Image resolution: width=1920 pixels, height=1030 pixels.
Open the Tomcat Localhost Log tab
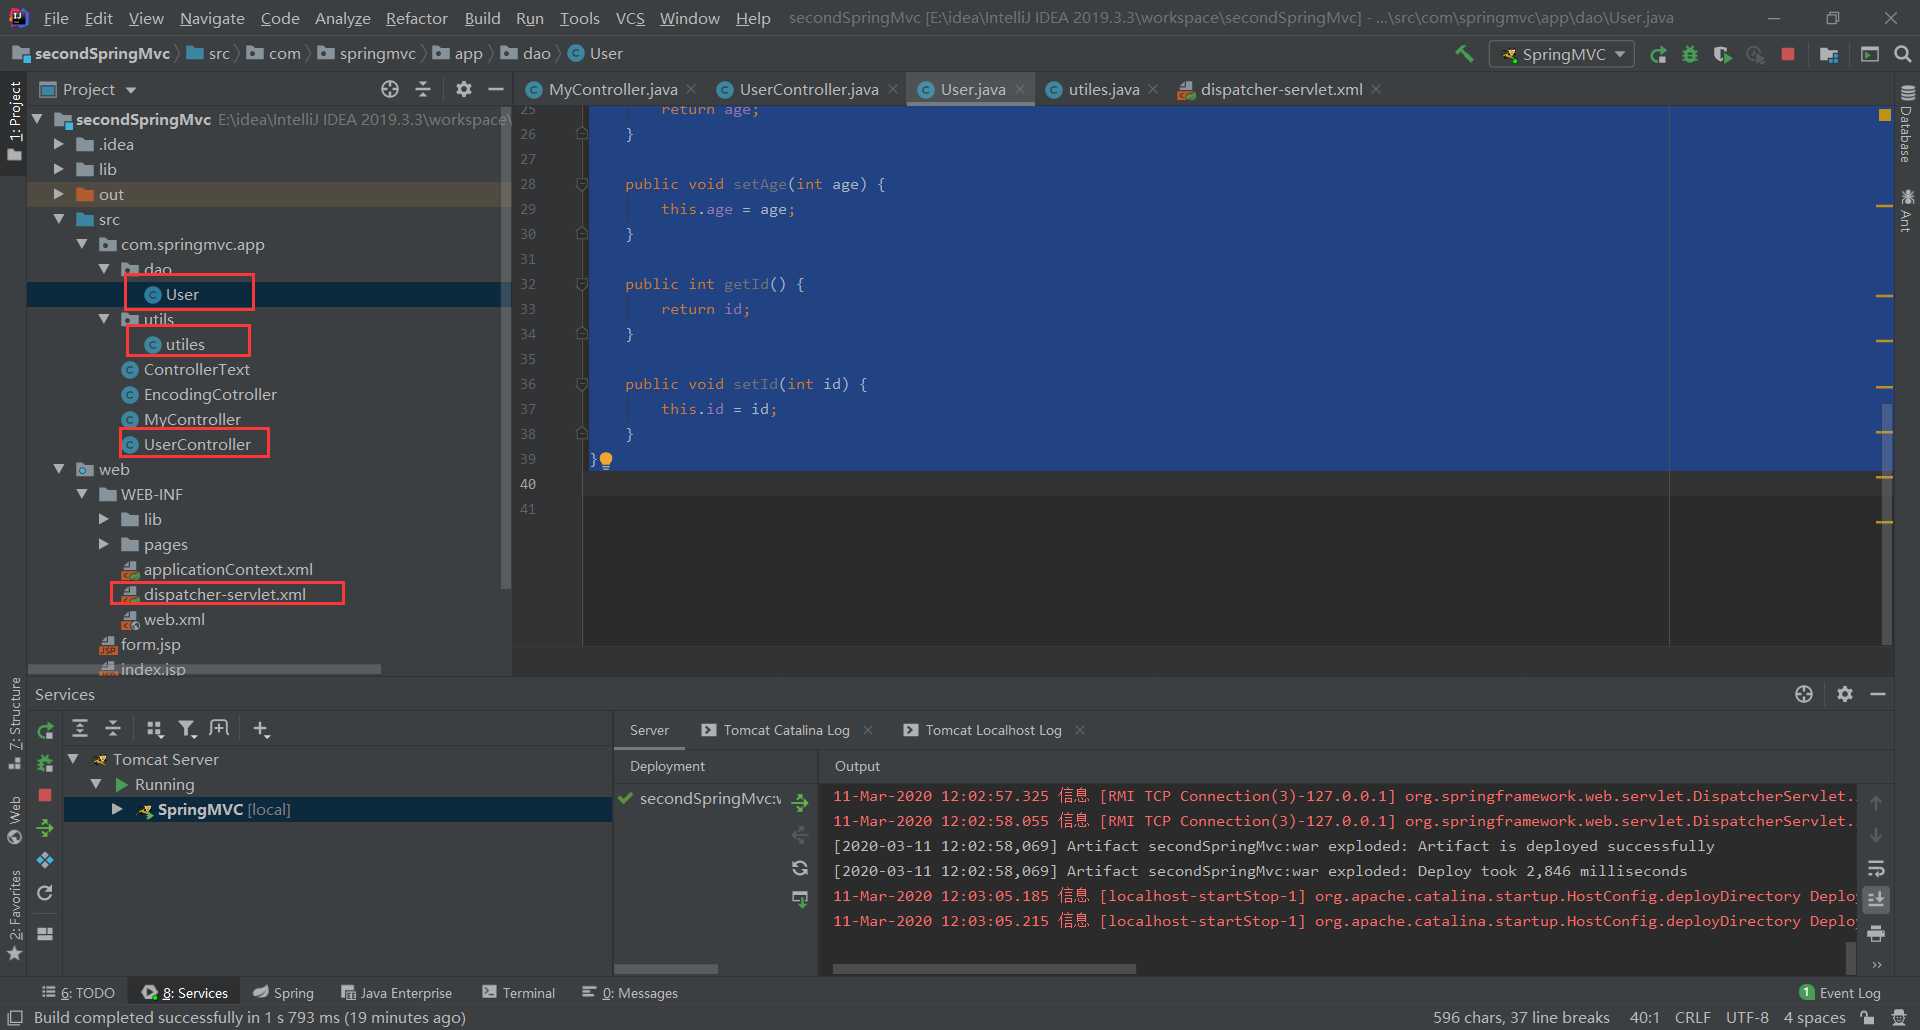pyautogui.click(x=993, y=730)
